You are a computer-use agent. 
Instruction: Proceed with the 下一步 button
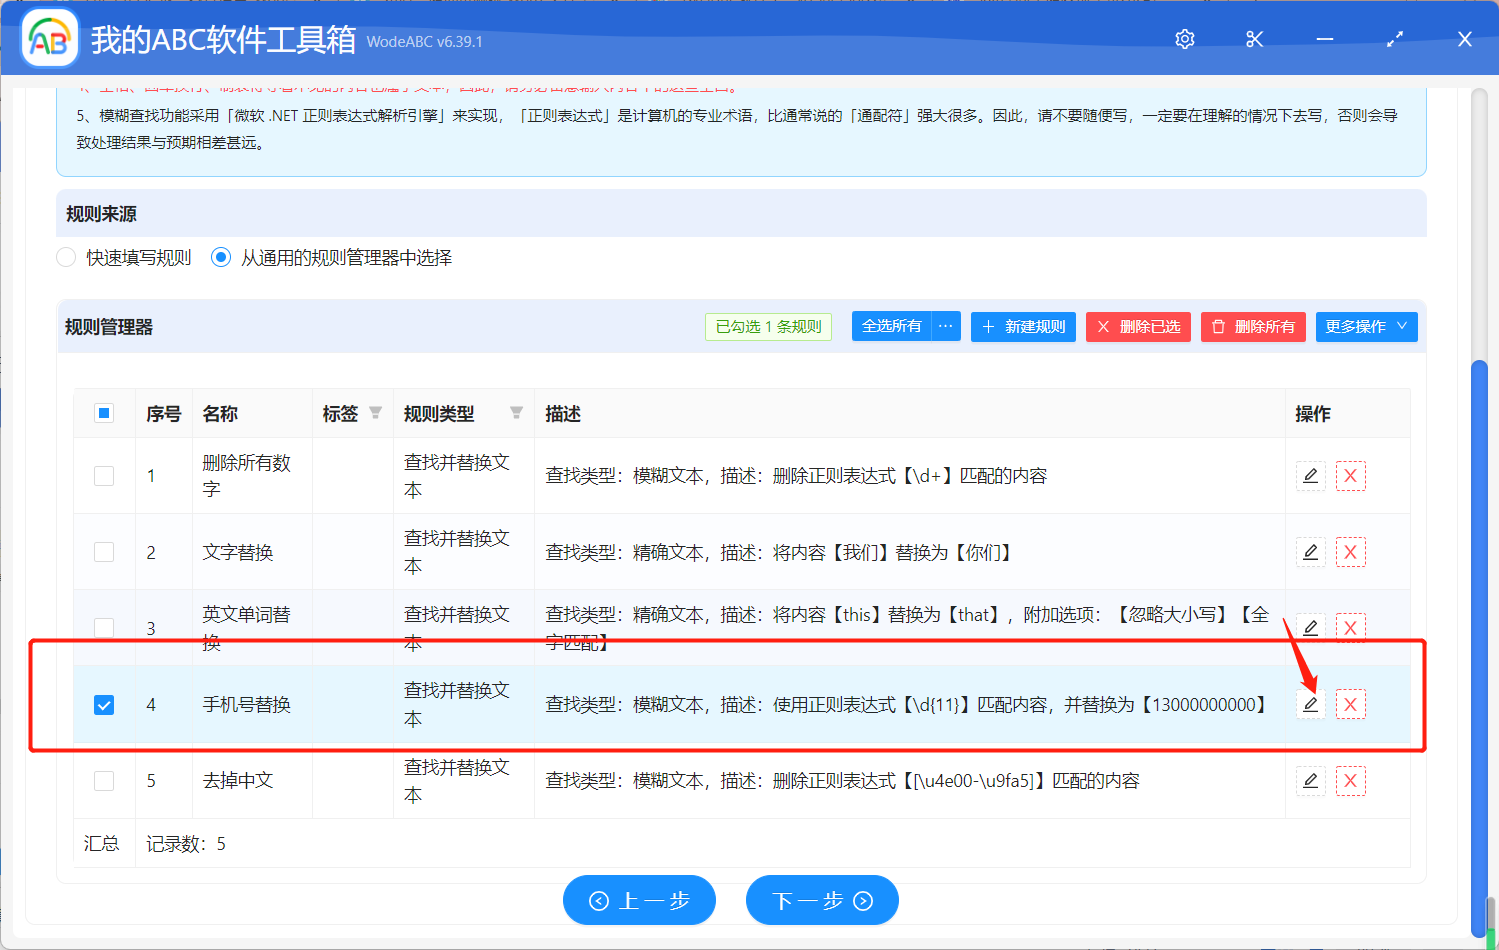822,899
